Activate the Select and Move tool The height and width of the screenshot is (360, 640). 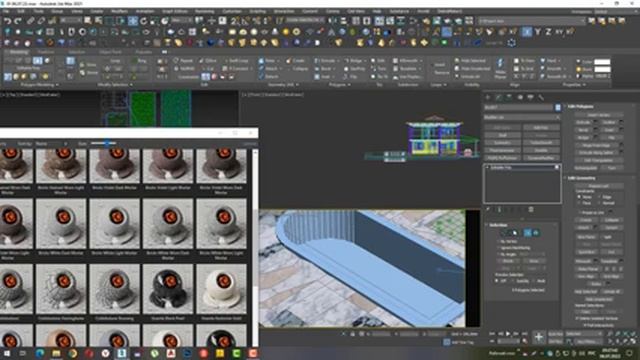[x=133, y=21]
